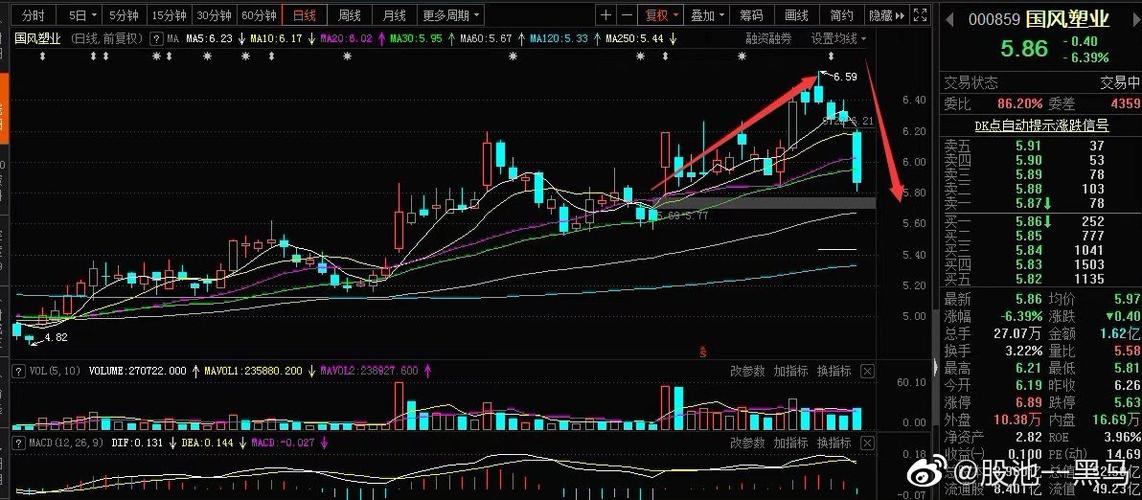Screen dimensions: 1142x500
Task: Close the VOL indicator panel
Action: pos(867,372)
